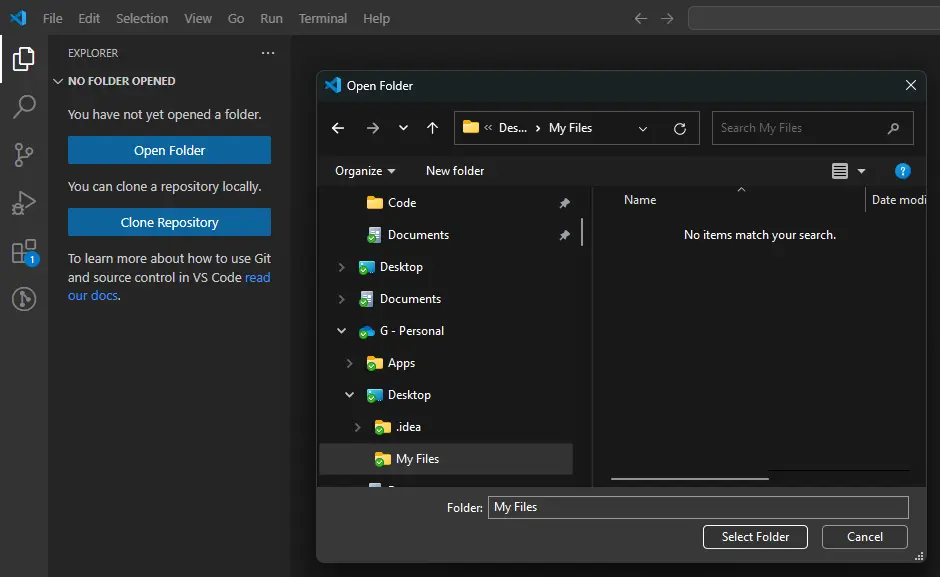Close the Open Folder dialog

911,85
